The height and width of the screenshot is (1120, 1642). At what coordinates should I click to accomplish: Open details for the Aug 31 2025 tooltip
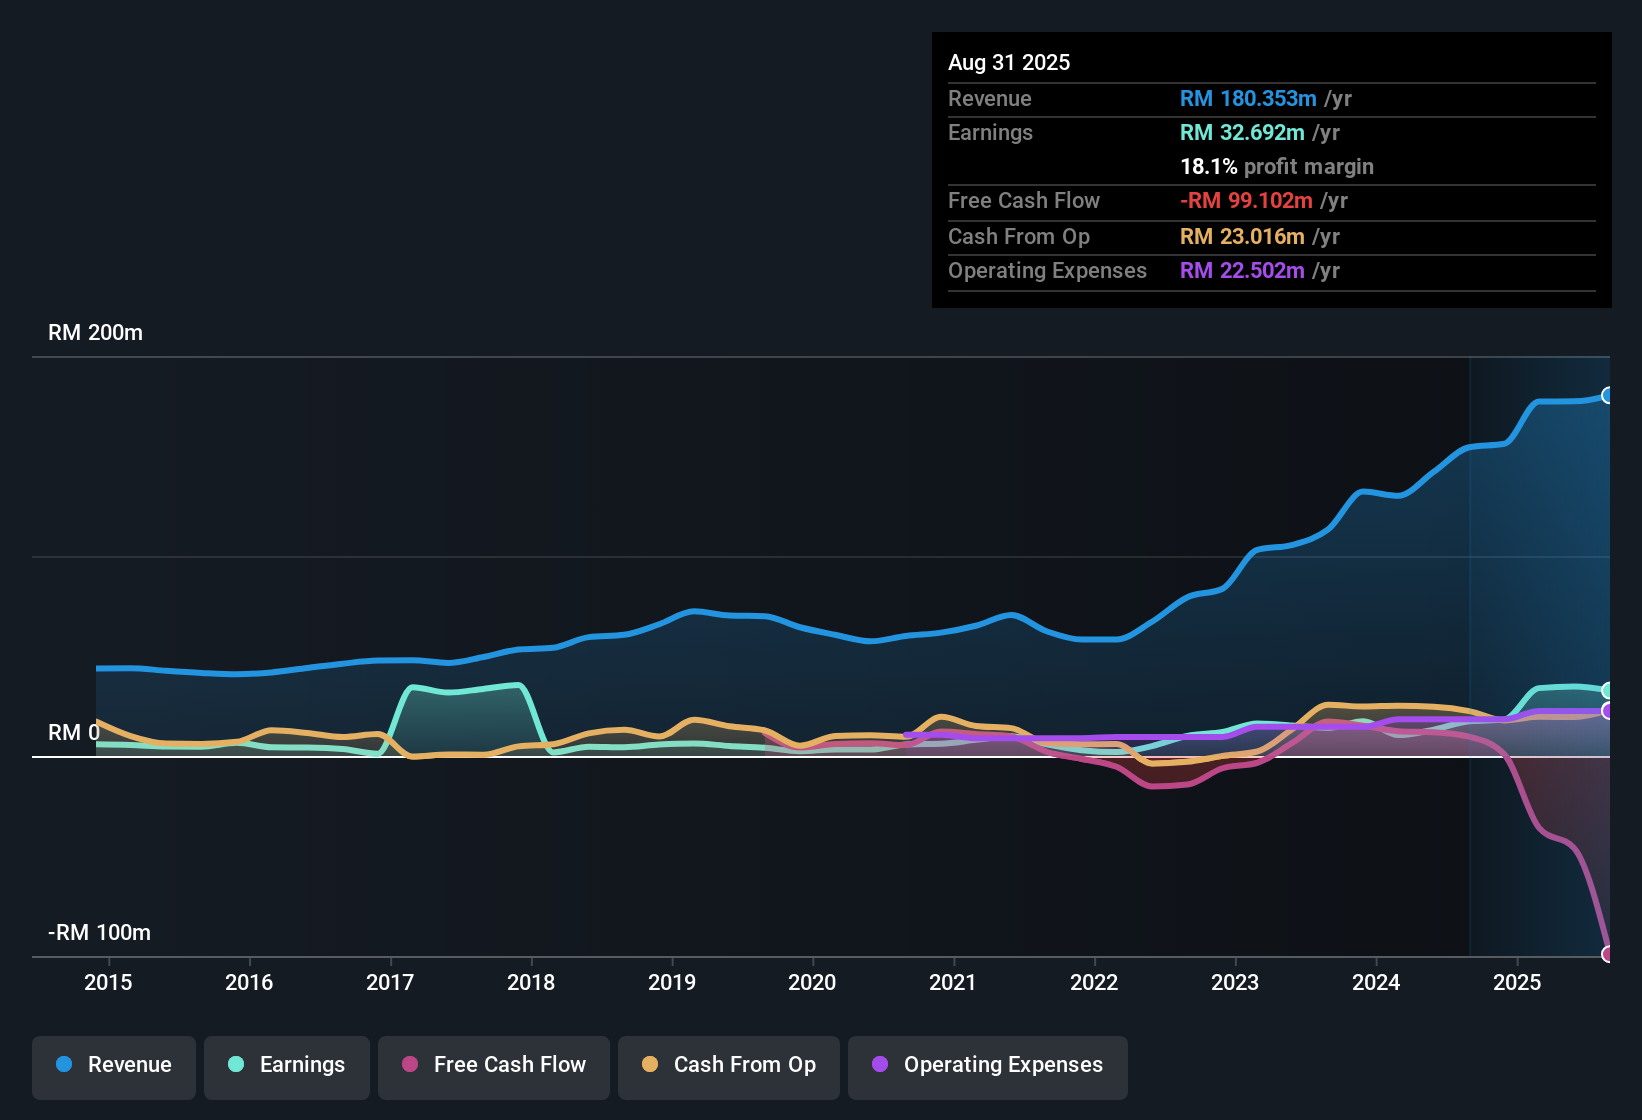[1009, 62]
